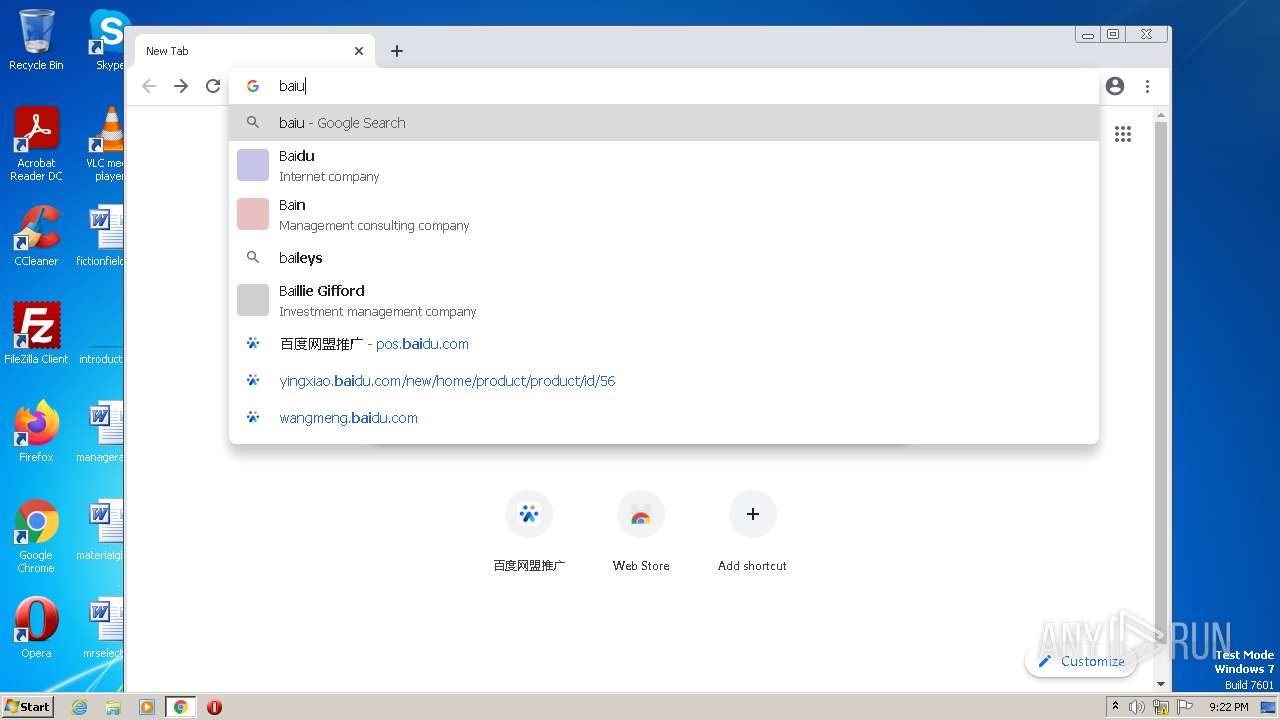Click the Windows Start button
Viewport: 1280px width, 720px height.
pos(27,706)
